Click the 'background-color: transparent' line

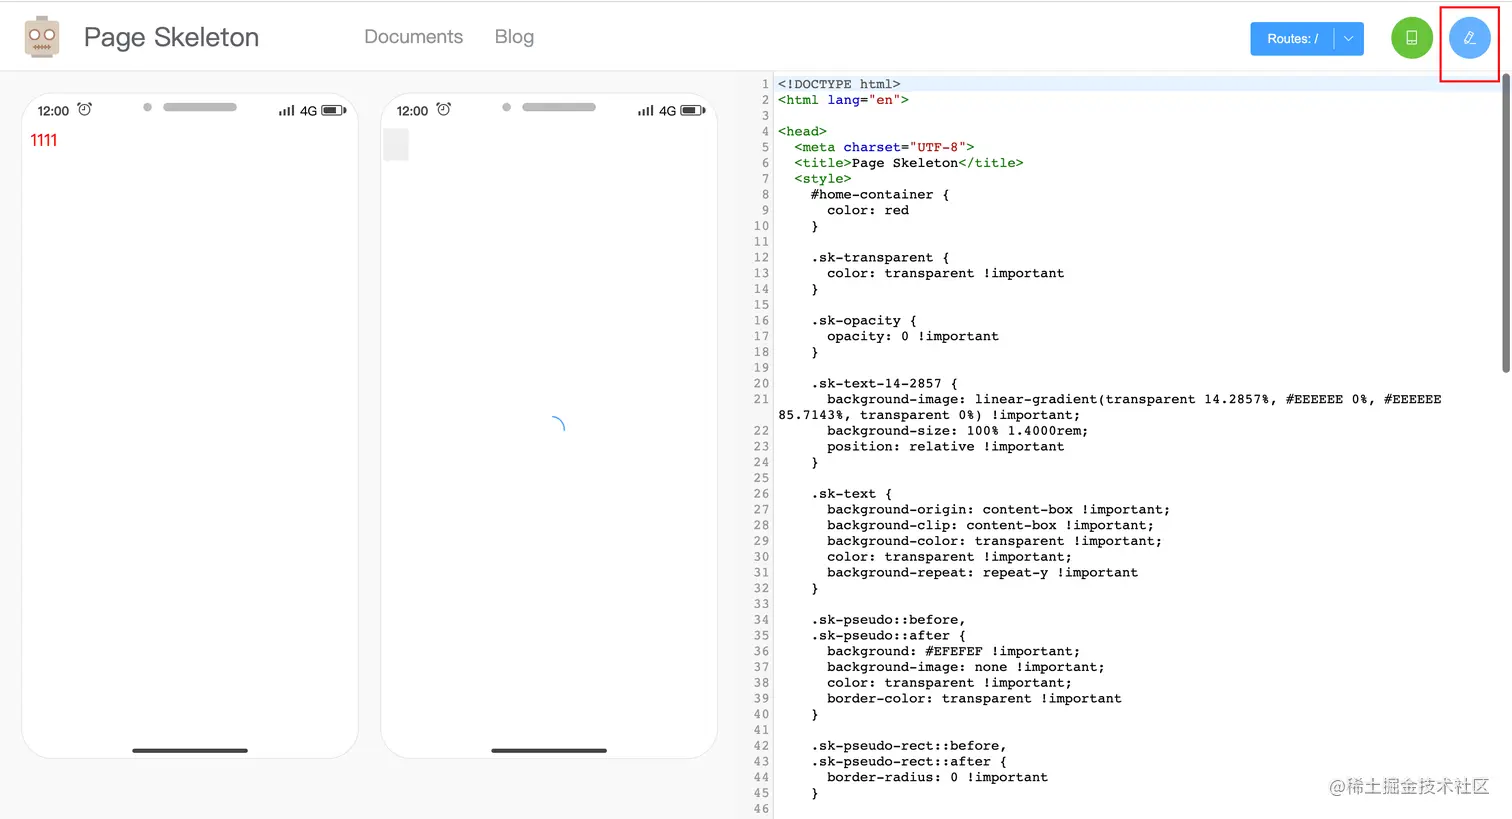(x=995, y=541)
